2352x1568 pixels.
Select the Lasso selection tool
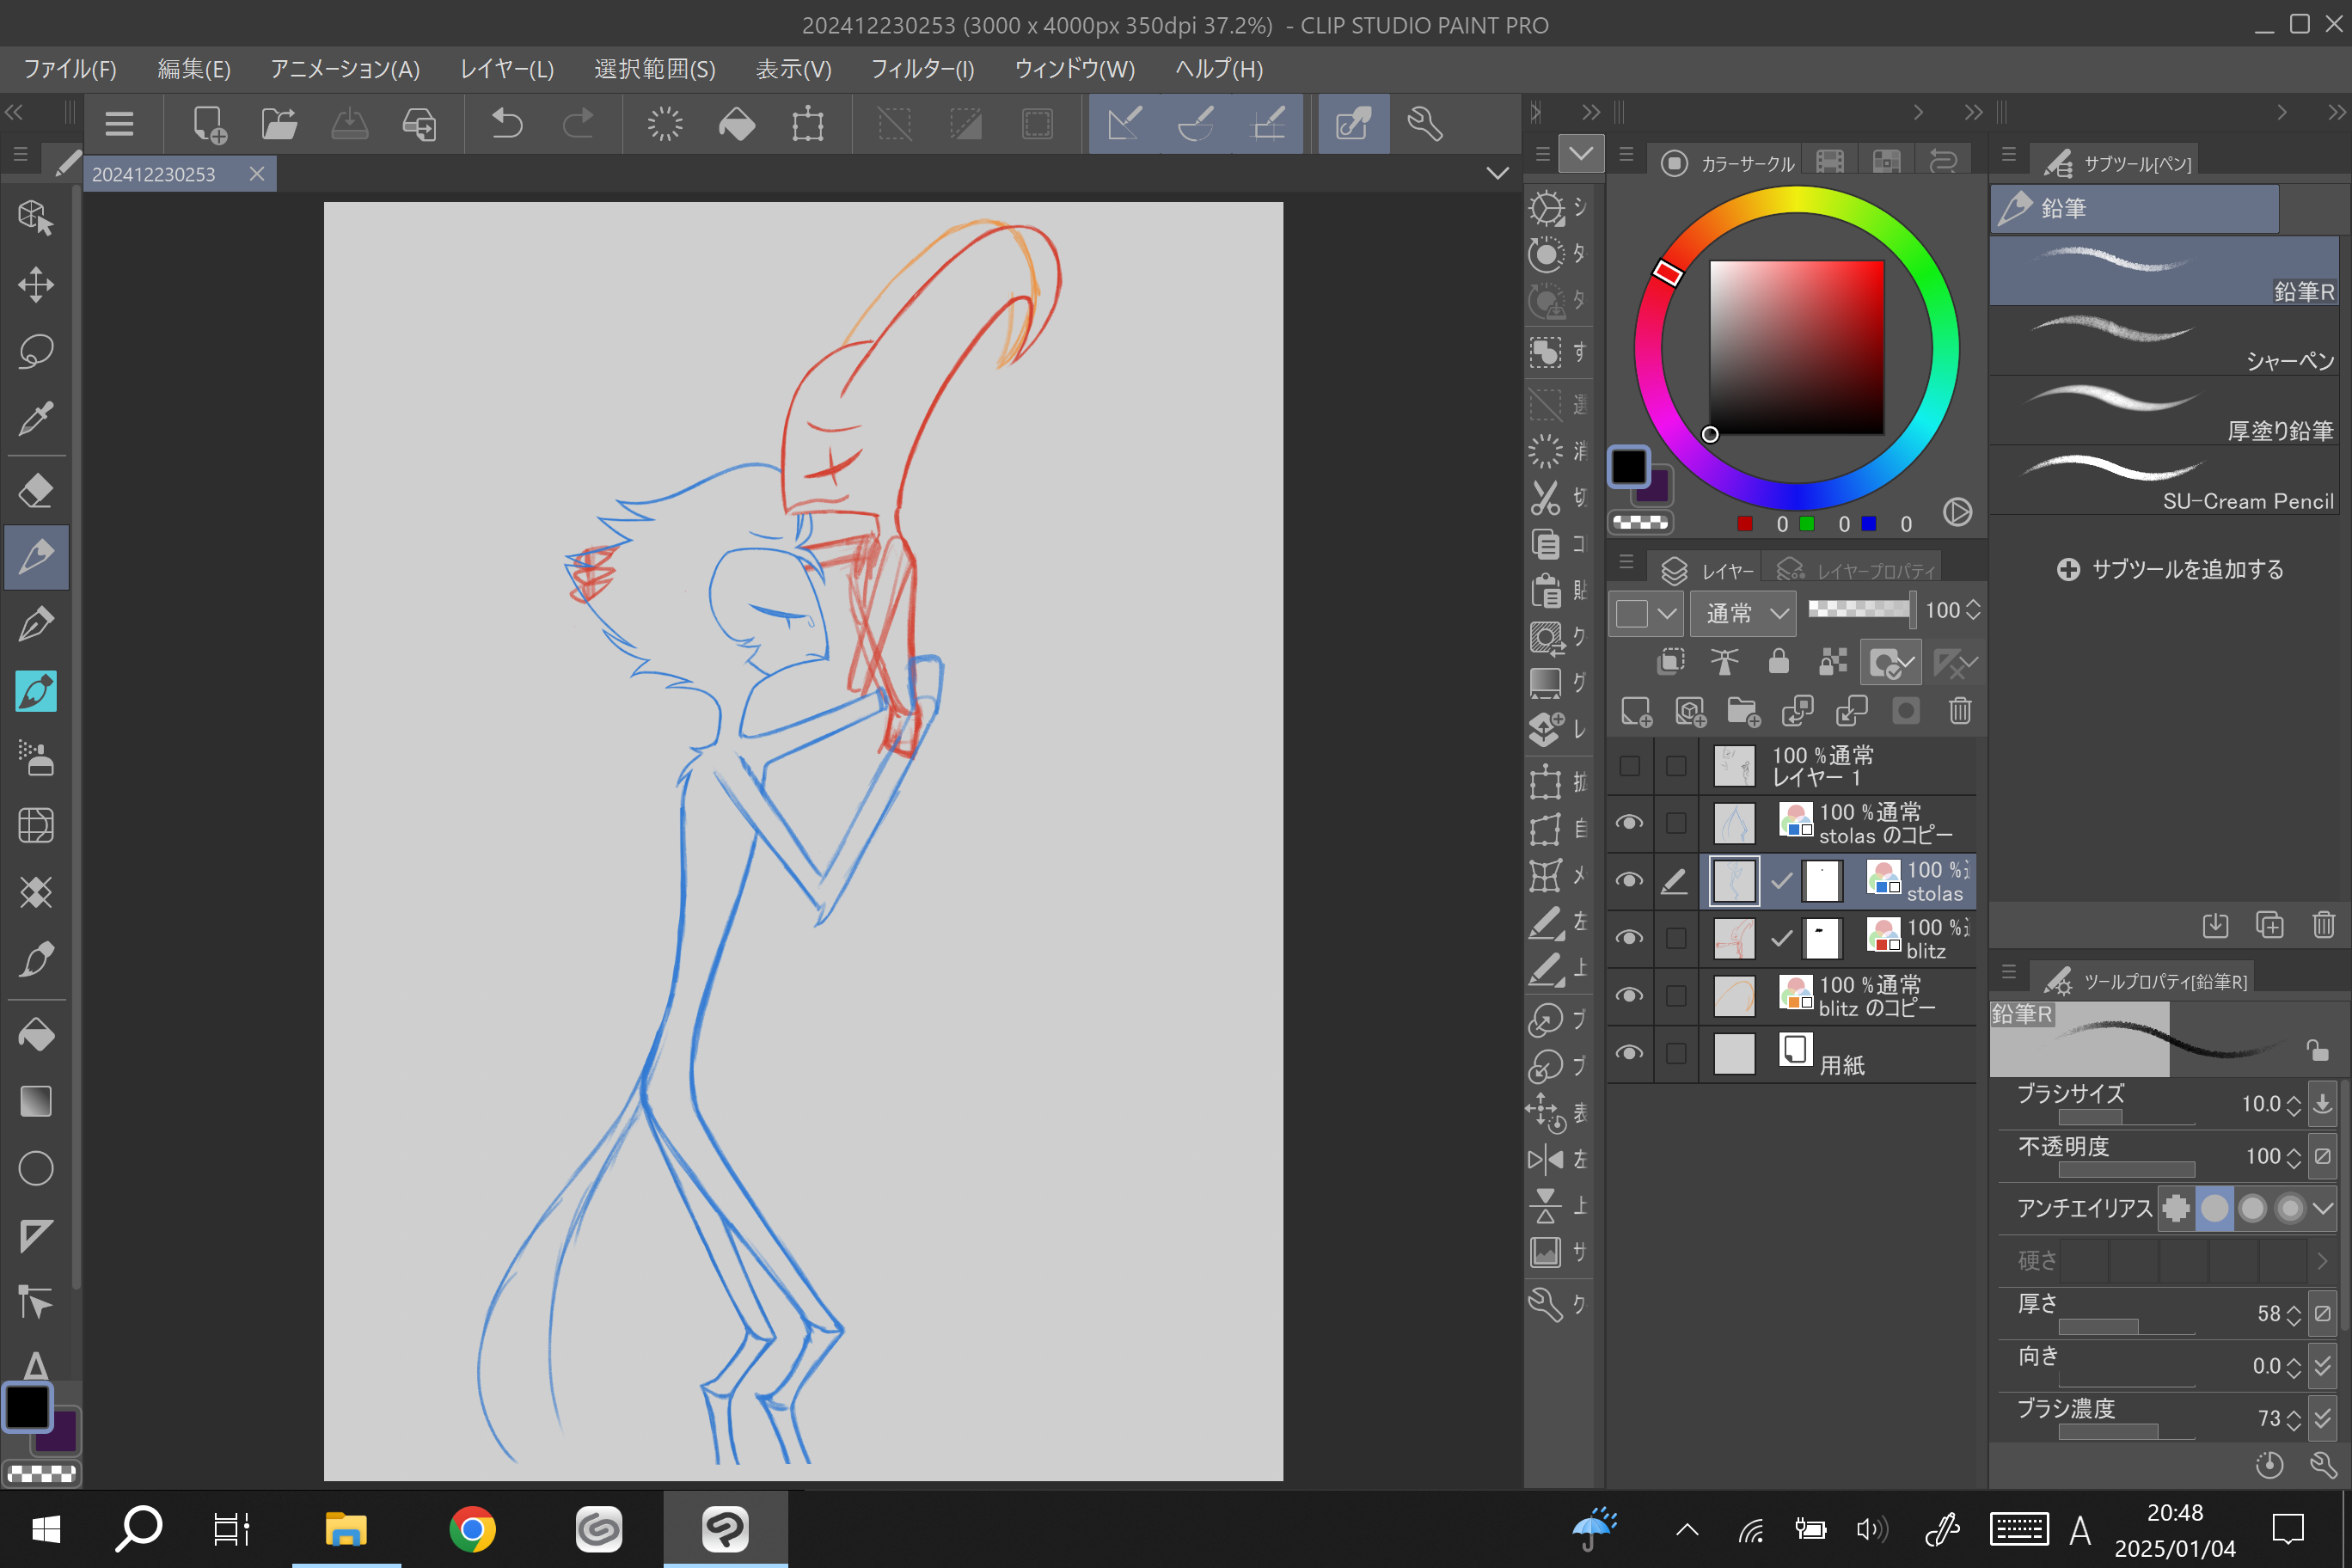pyautogui.click(x=36, y=351)
